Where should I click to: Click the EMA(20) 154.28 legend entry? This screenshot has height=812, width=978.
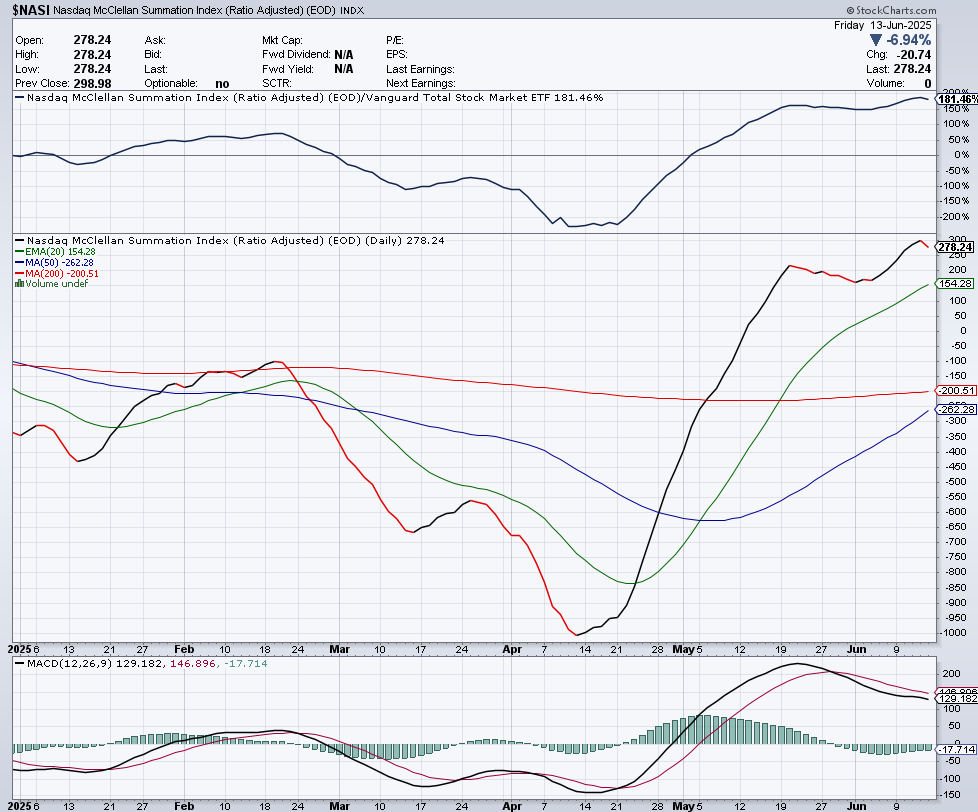[55, 251]
